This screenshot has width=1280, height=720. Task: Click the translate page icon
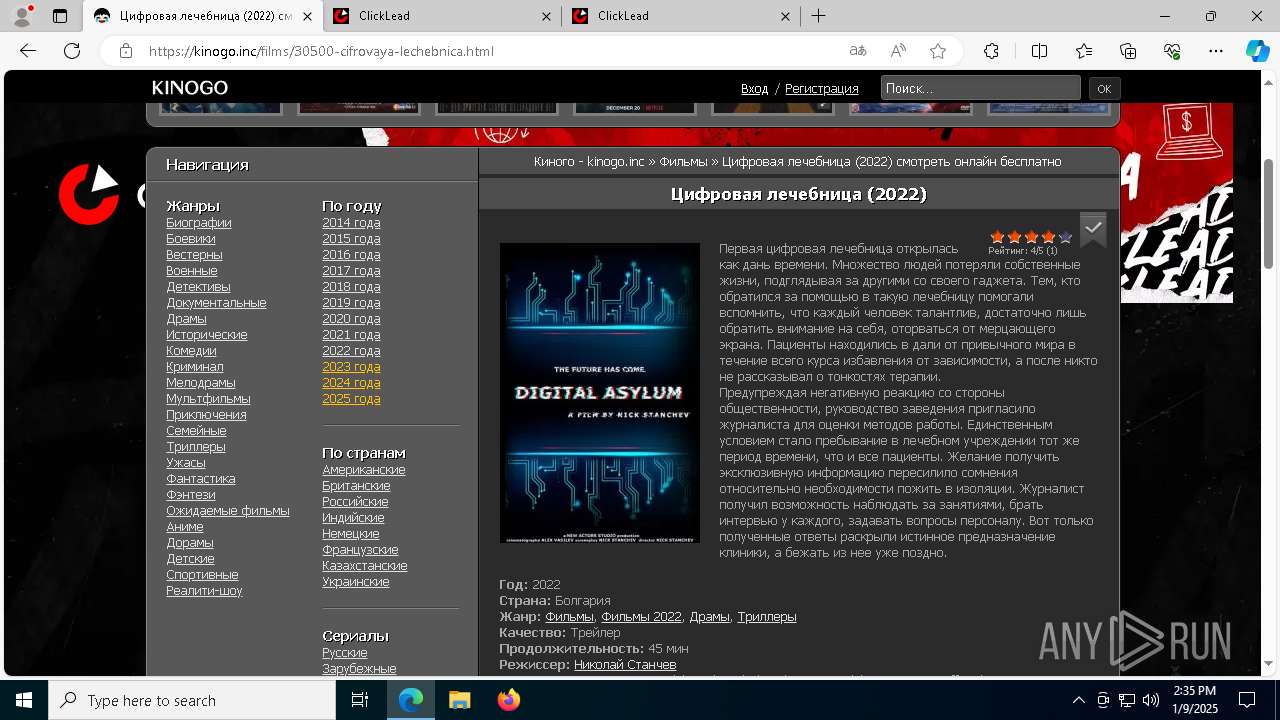click(858, 51)
